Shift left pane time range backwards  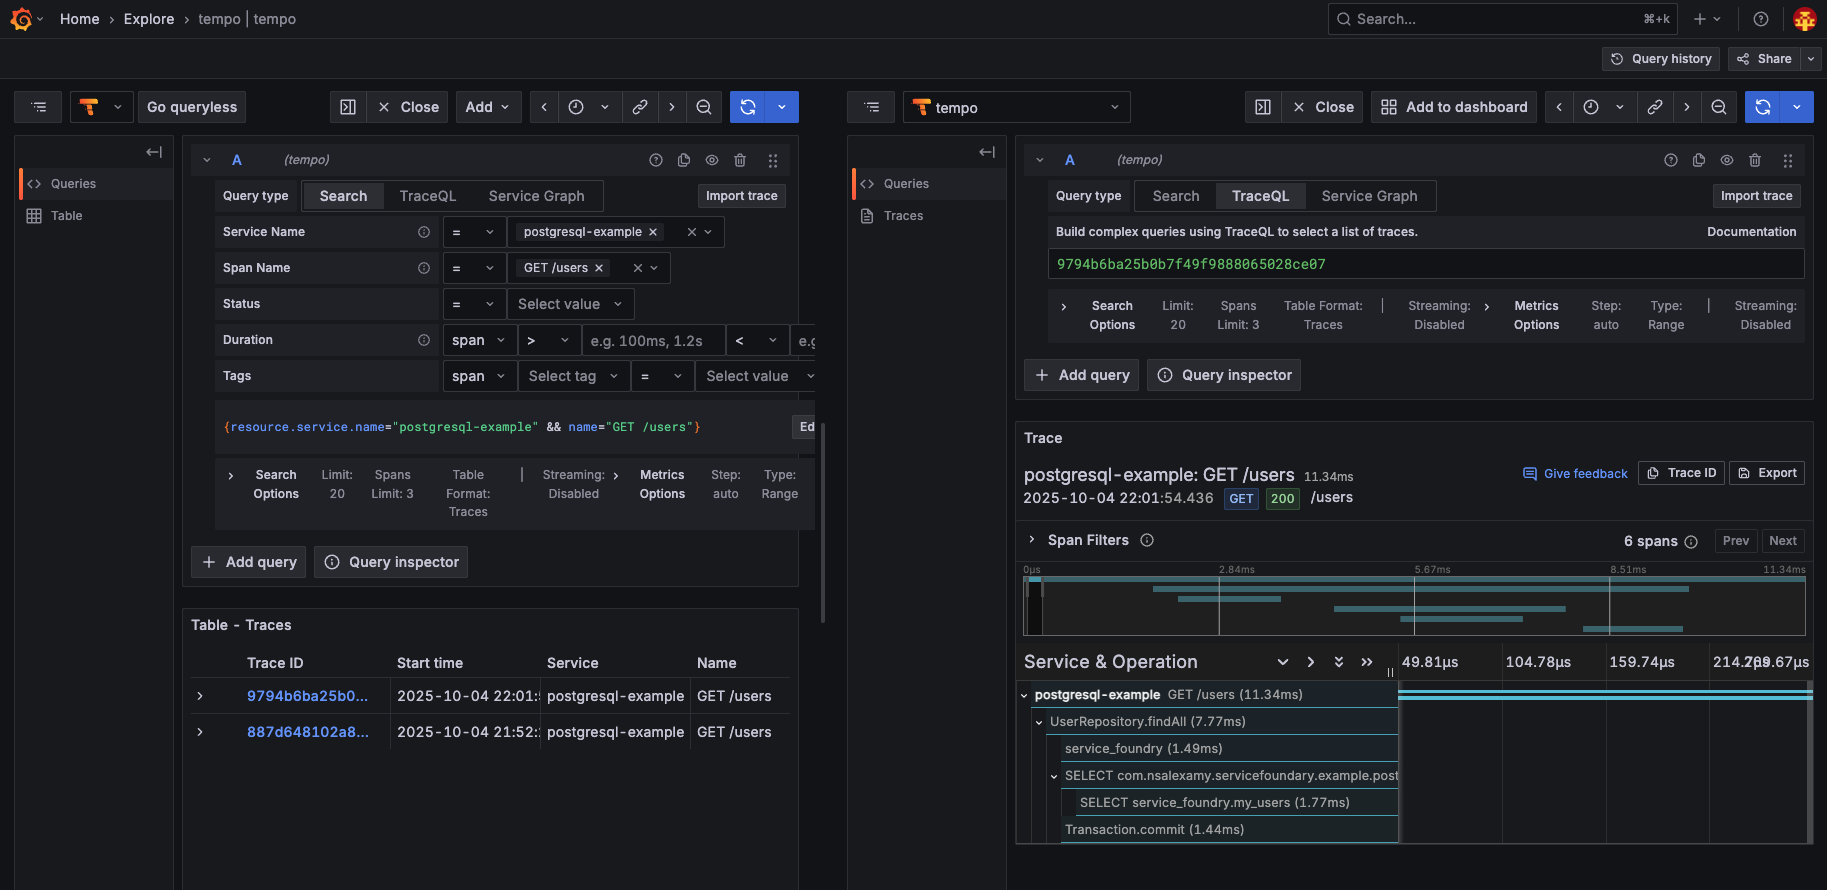coord(544,107)
